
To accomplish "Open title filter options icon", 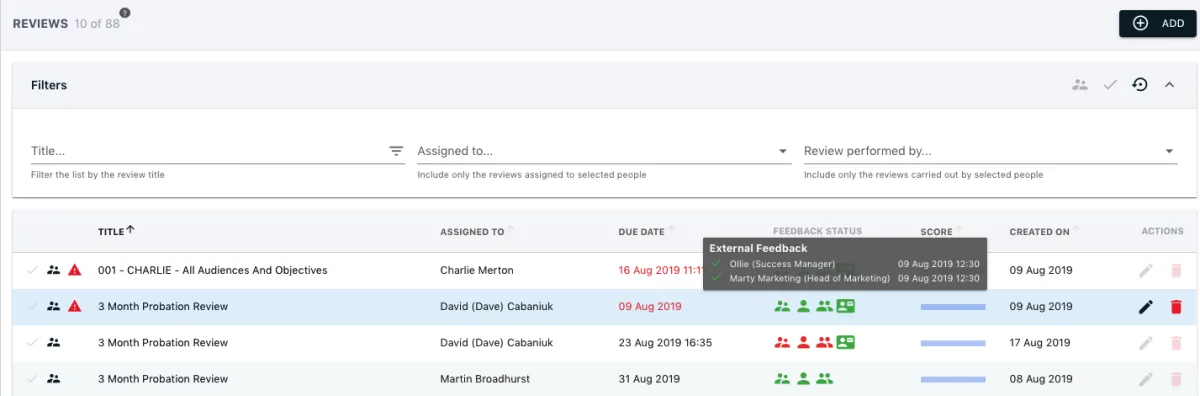I will tap(396, 151).
